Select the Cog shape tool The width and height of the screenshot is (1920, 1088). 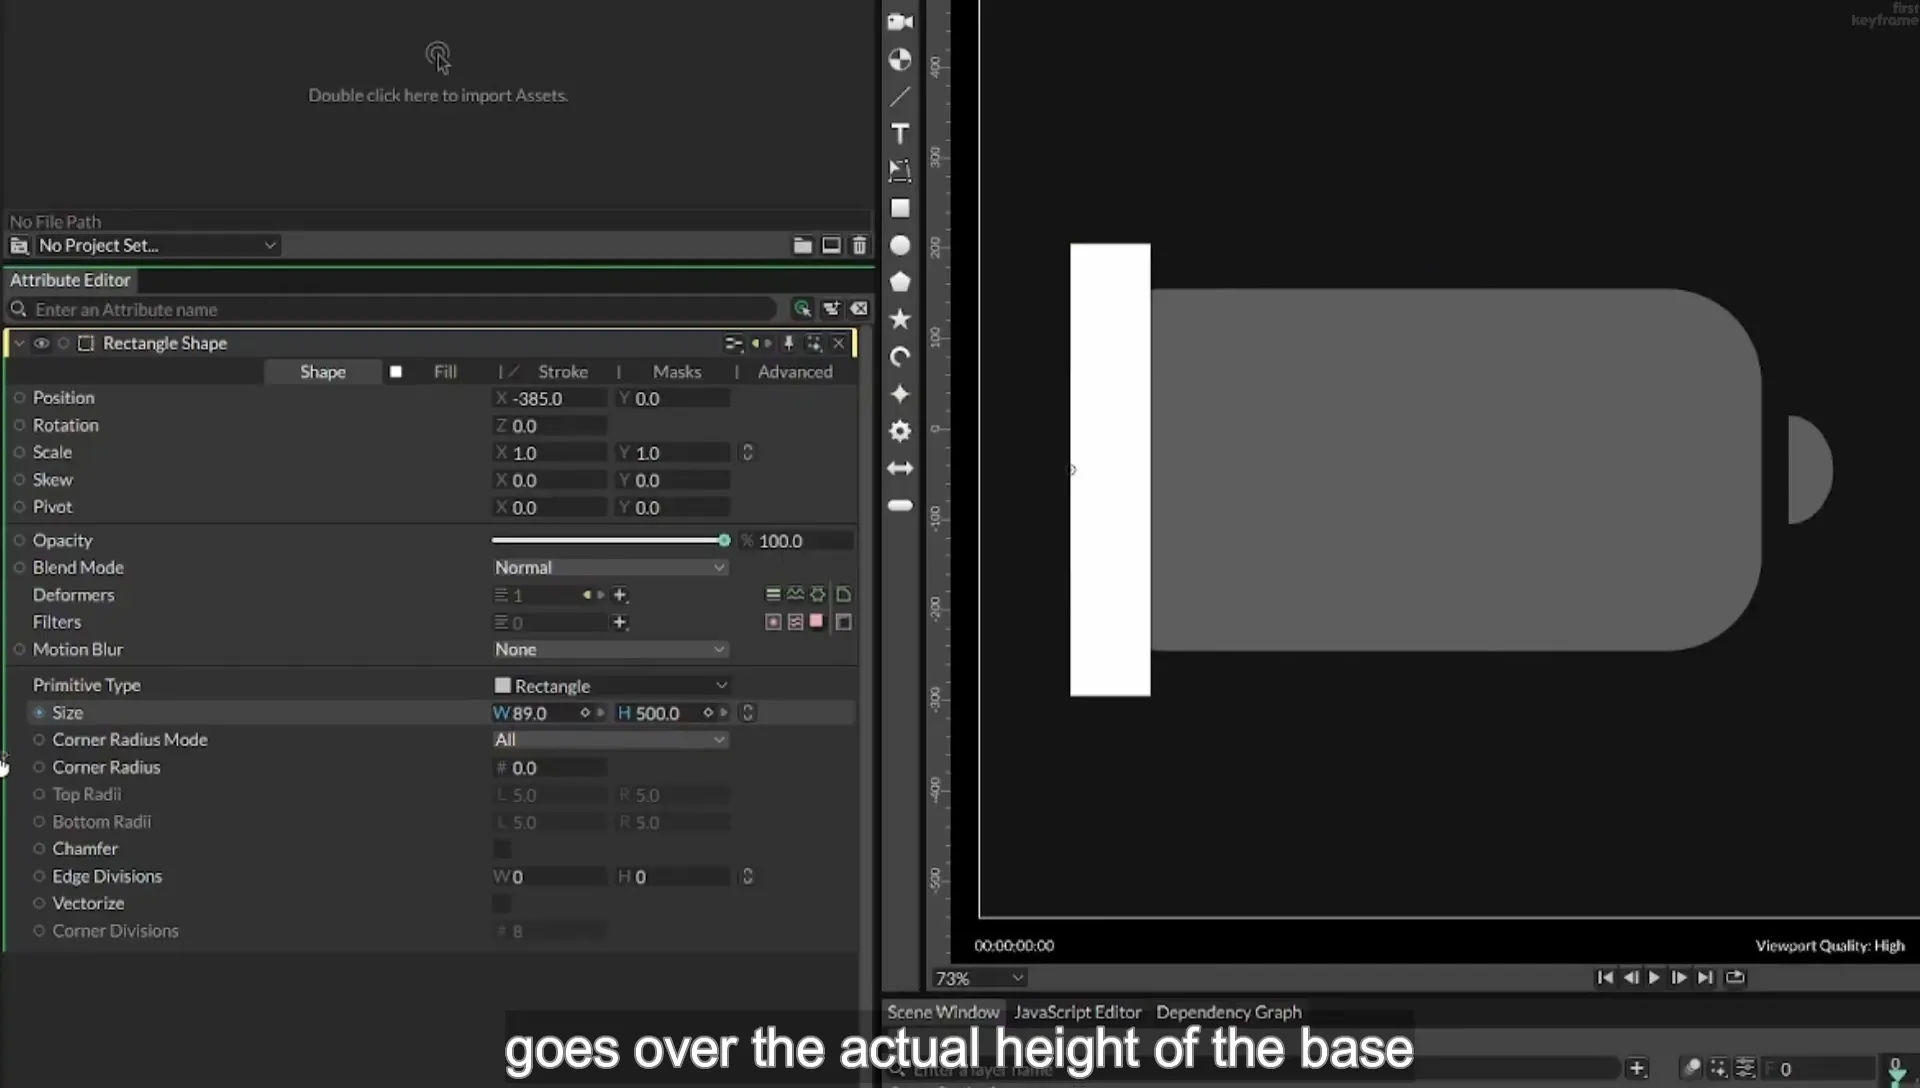point(900,431)
